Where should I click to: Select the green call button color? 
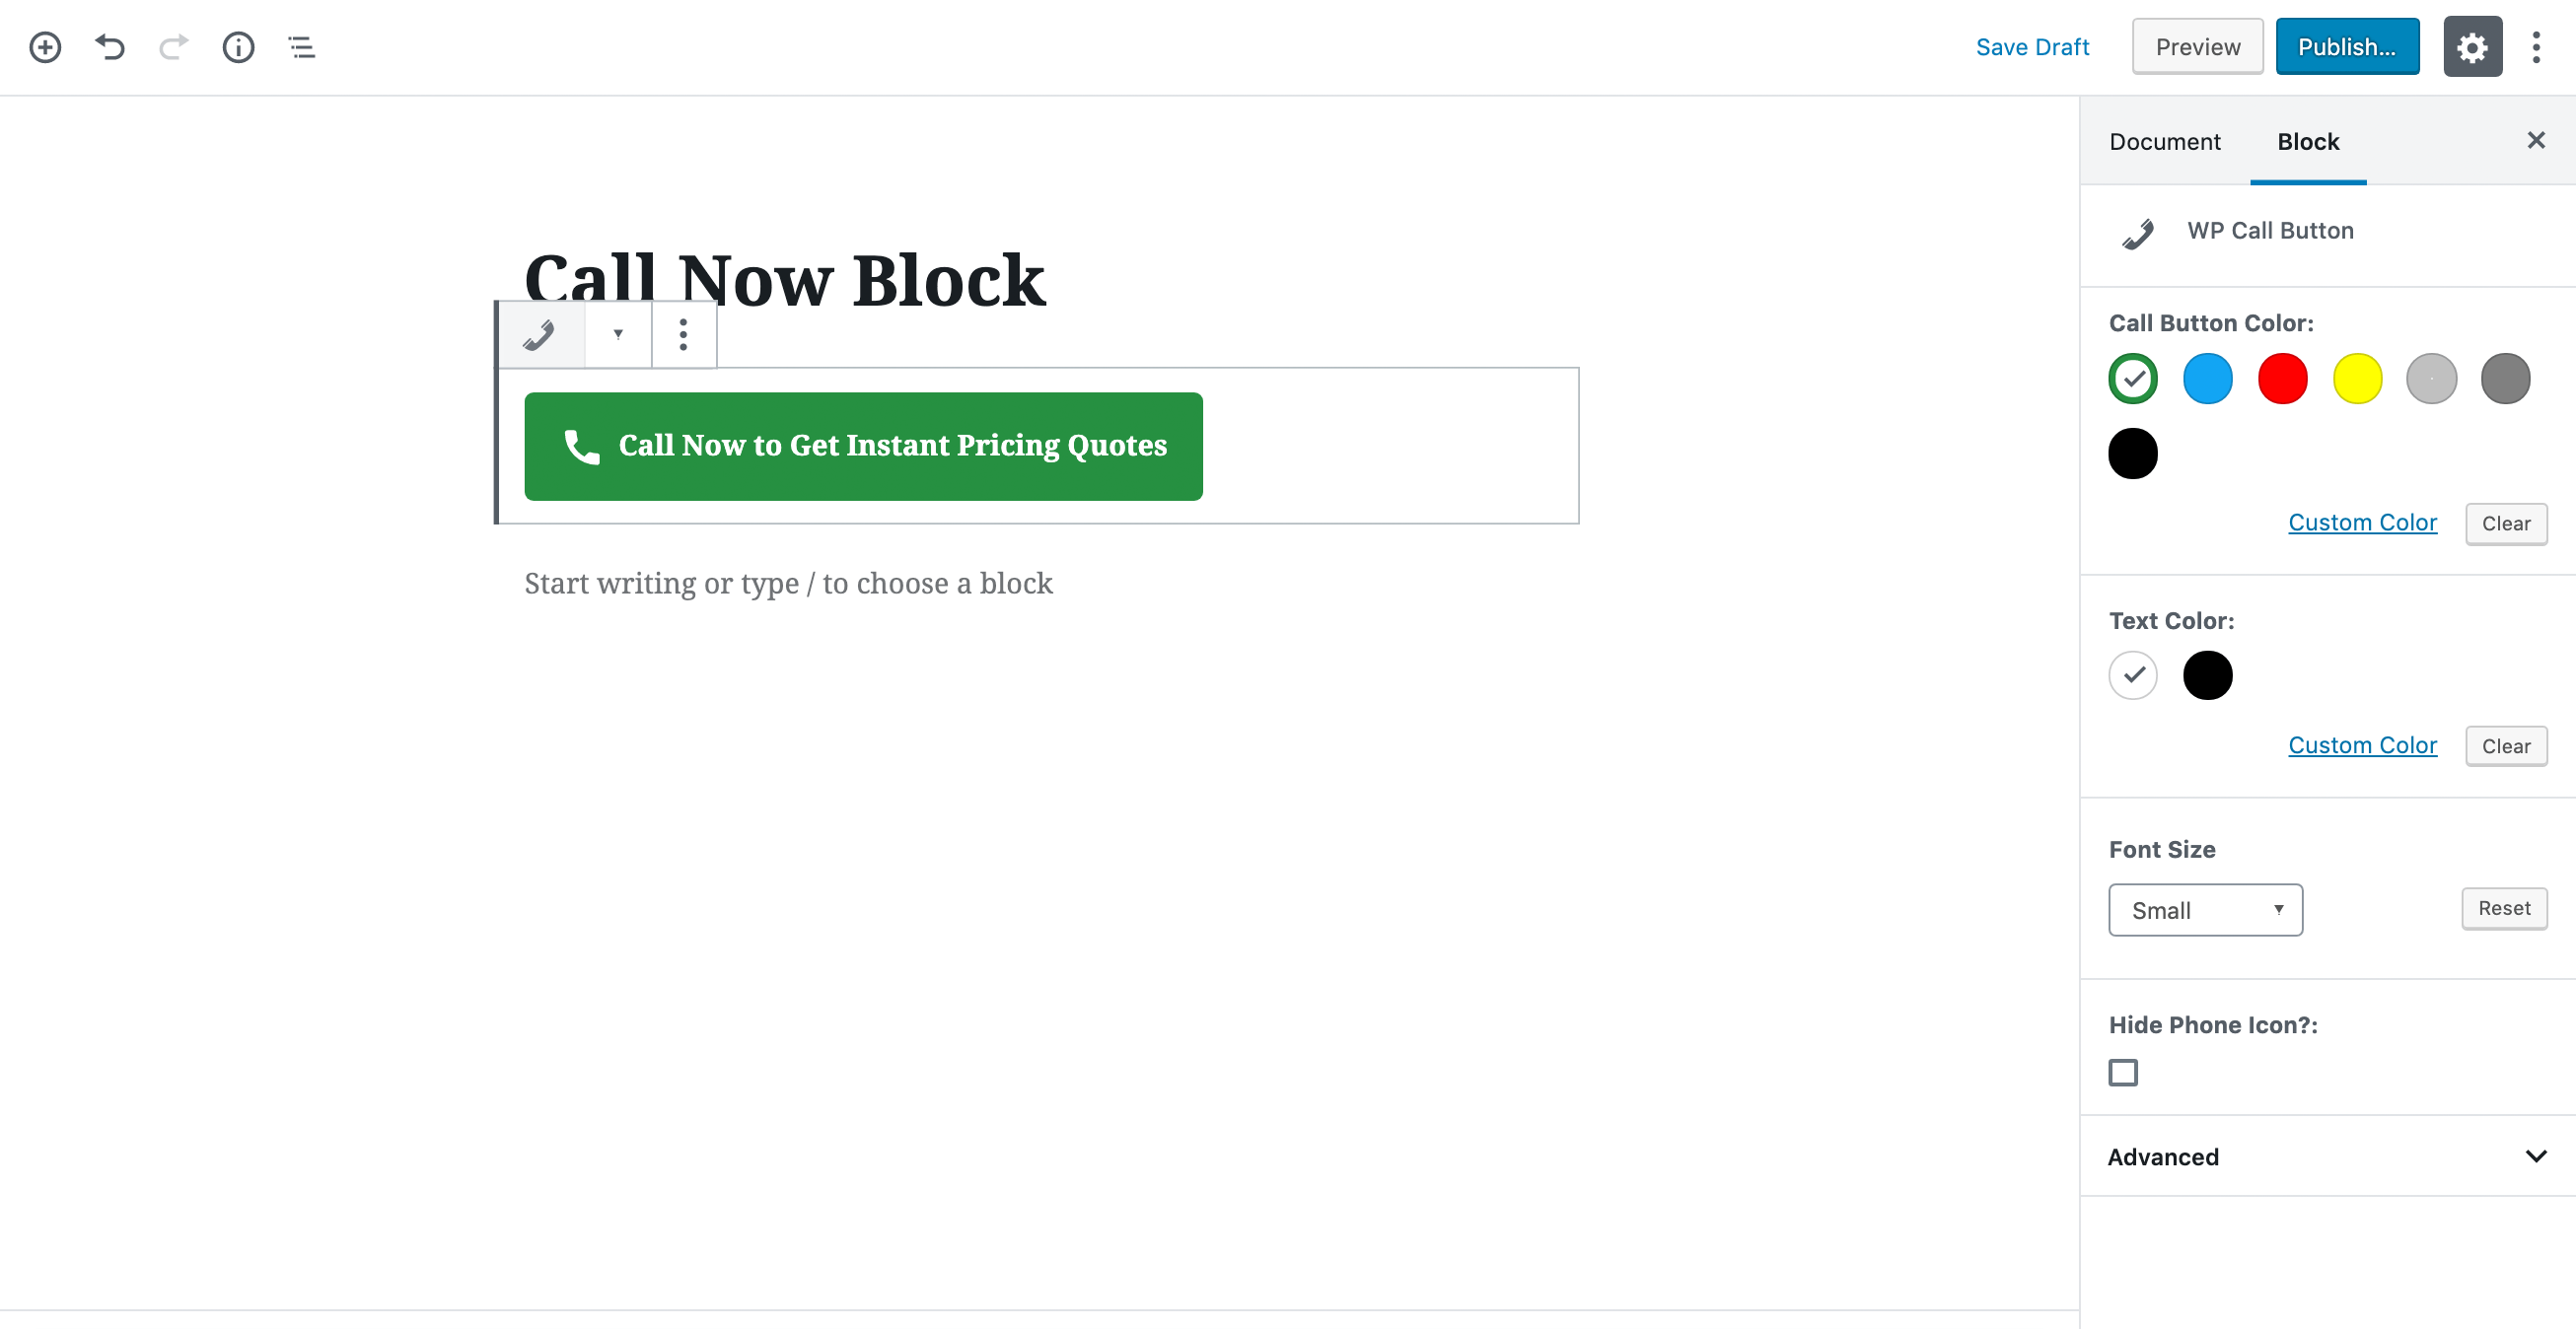tap(2132, 378)
